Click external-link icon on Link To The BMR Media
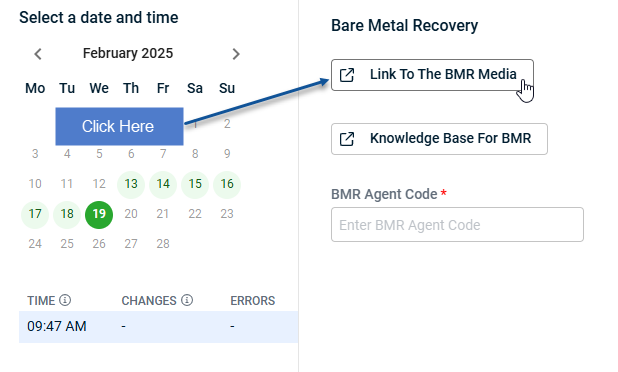 tap(347, 75)
